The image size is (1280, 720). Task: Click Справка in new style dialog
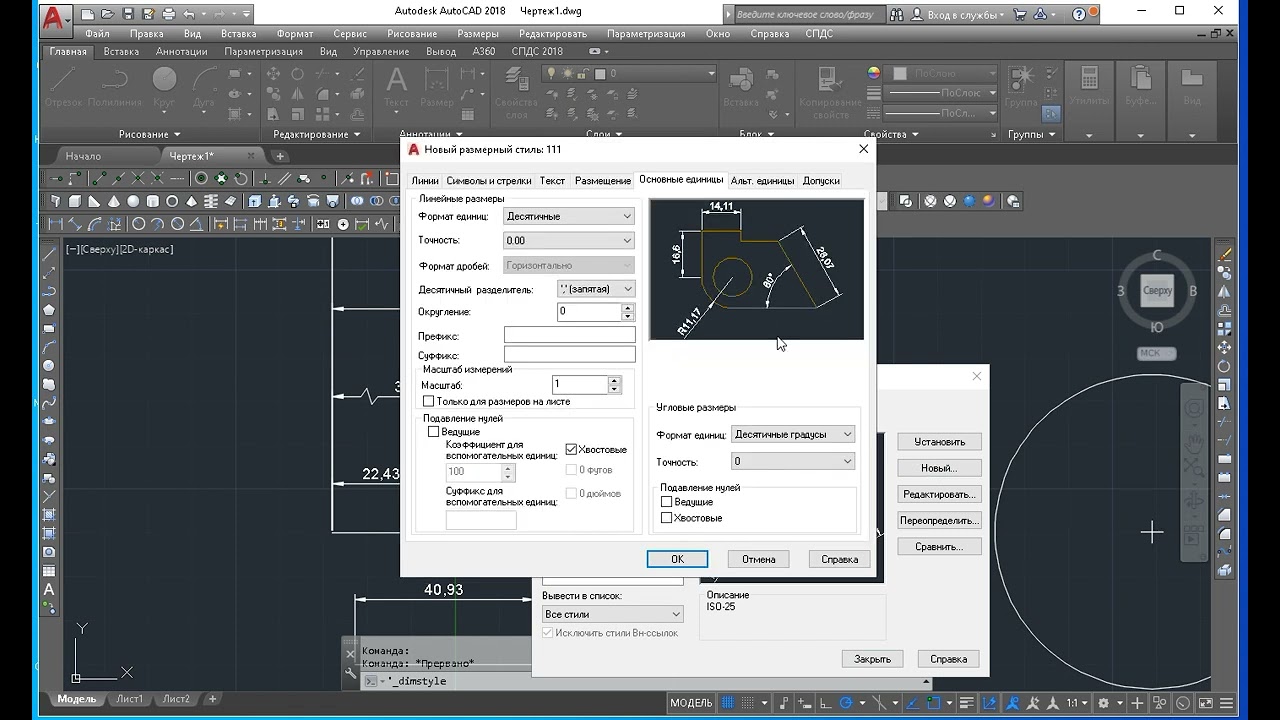pyautogui.click(x=839, y=559)
